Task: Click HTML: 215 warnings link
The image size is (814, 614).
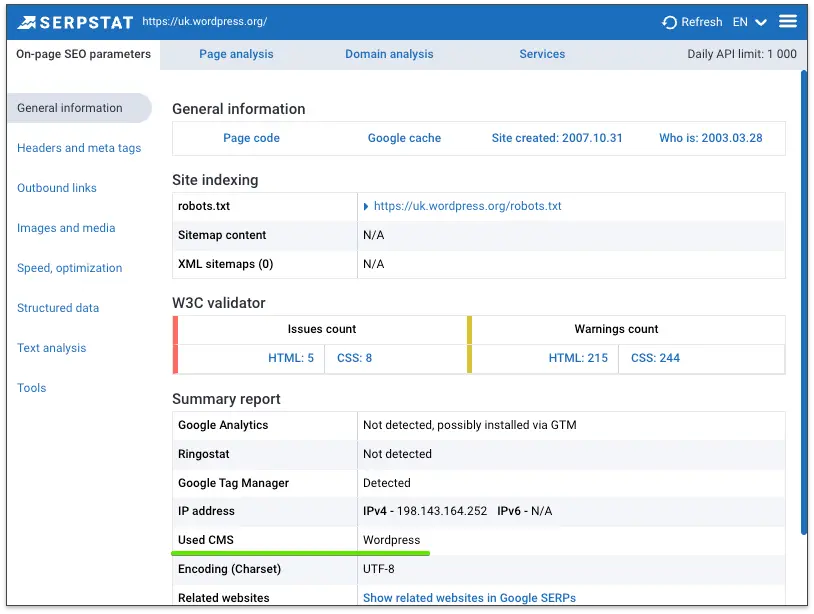Action: point(578,358)
